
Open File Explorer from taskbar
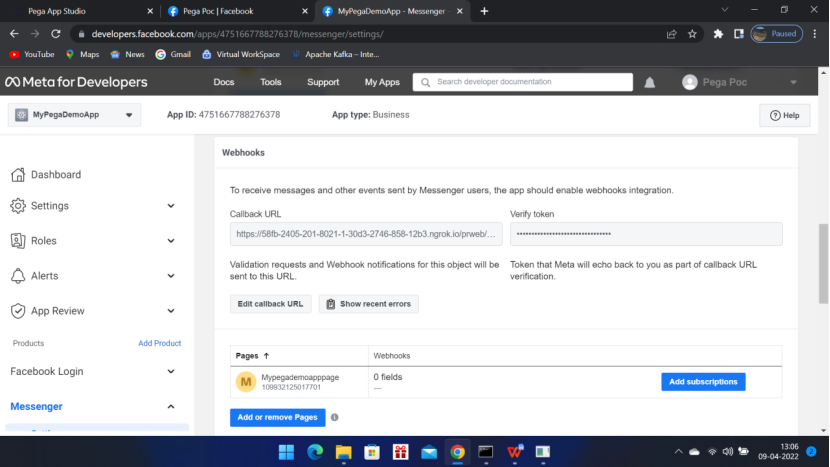click(344, 452)
